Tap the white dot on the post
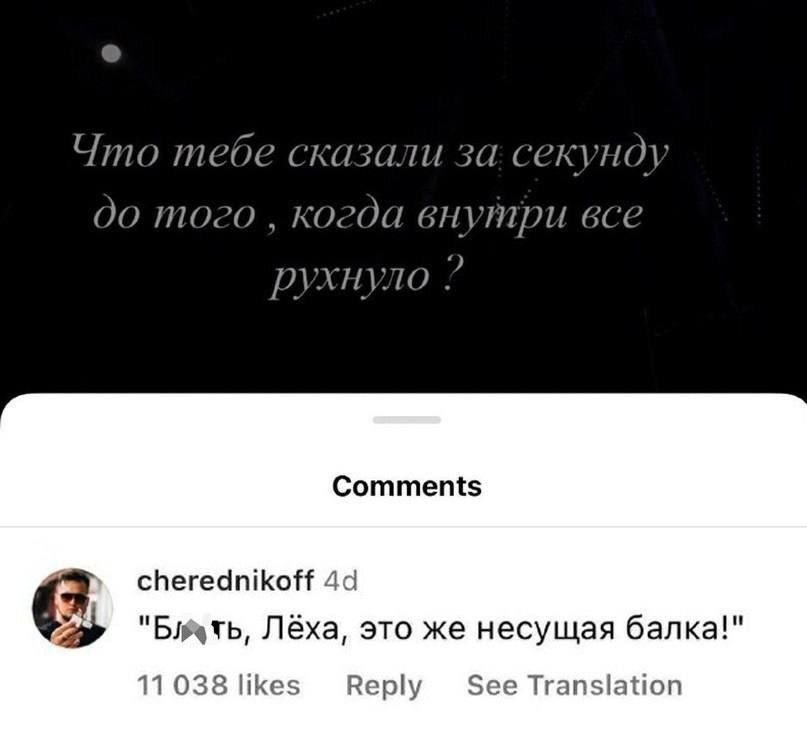 point(111,54)
